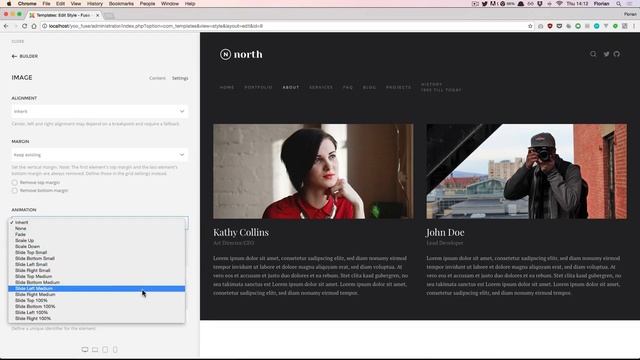
Task: Open Chrome File menu
Action: (47, 4)
